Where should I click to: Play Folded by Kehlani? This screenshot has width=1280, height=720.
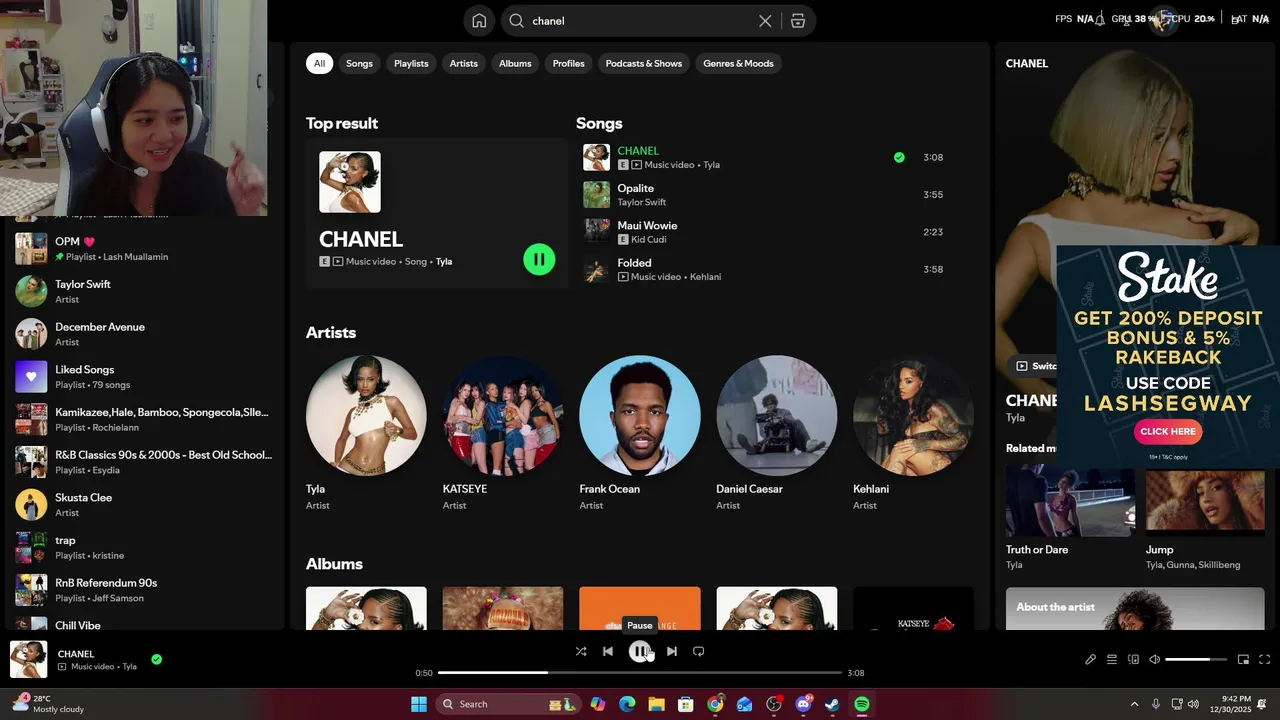pos(764,269)
